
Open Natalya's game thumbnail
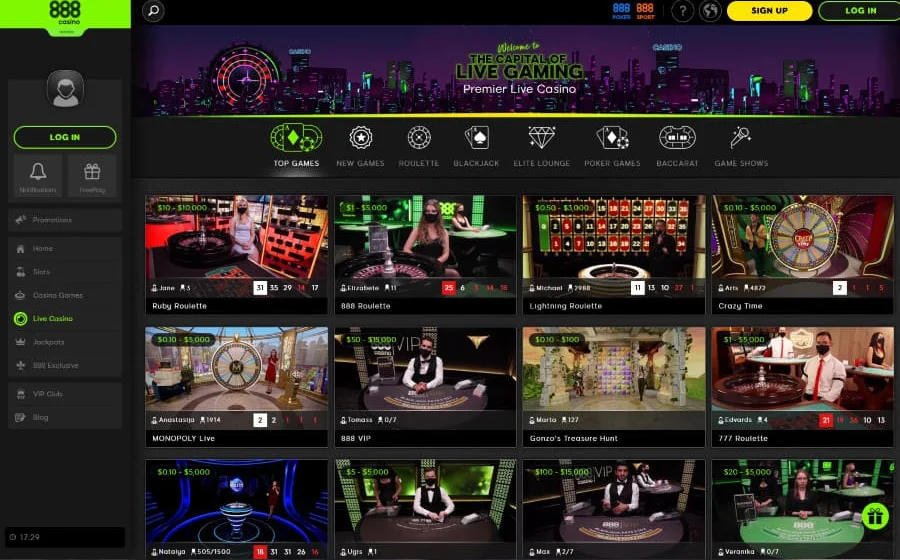point(236,509)
